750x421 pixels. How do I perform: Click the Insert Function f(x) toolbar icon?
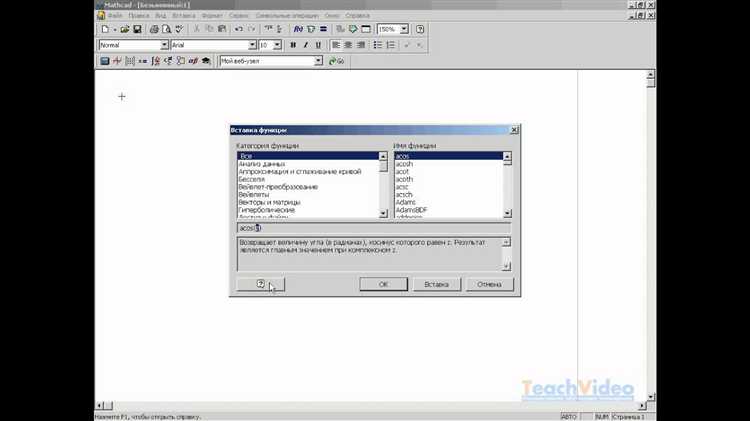click(298, 29)
